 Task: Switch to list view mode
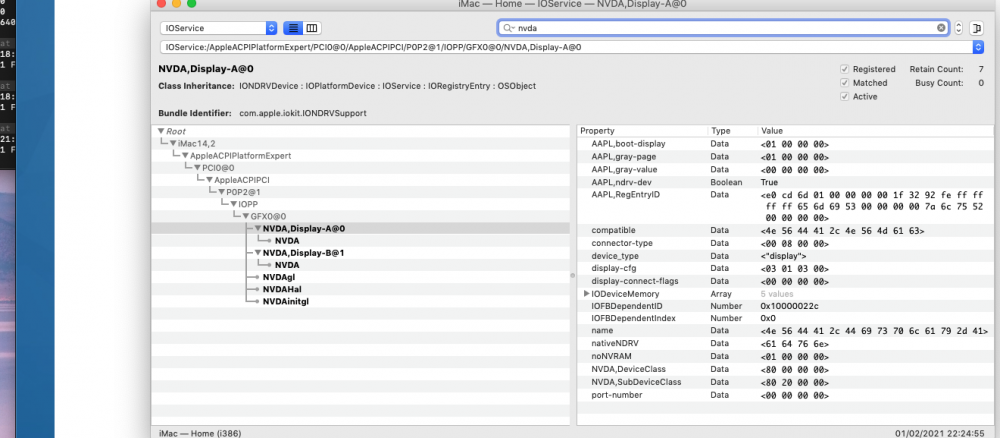[293, 28]
